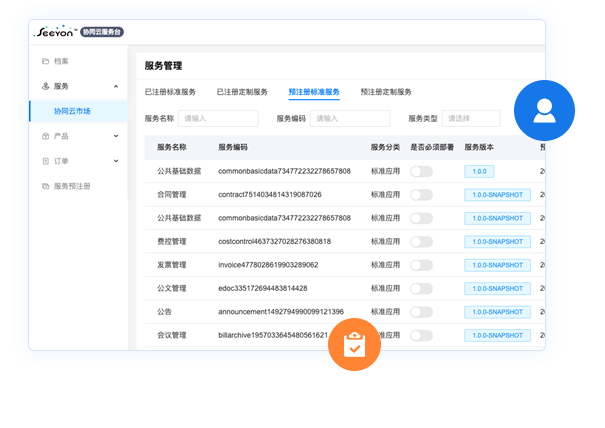Open 服务预注册 sidebar icon

coord(46,186)
